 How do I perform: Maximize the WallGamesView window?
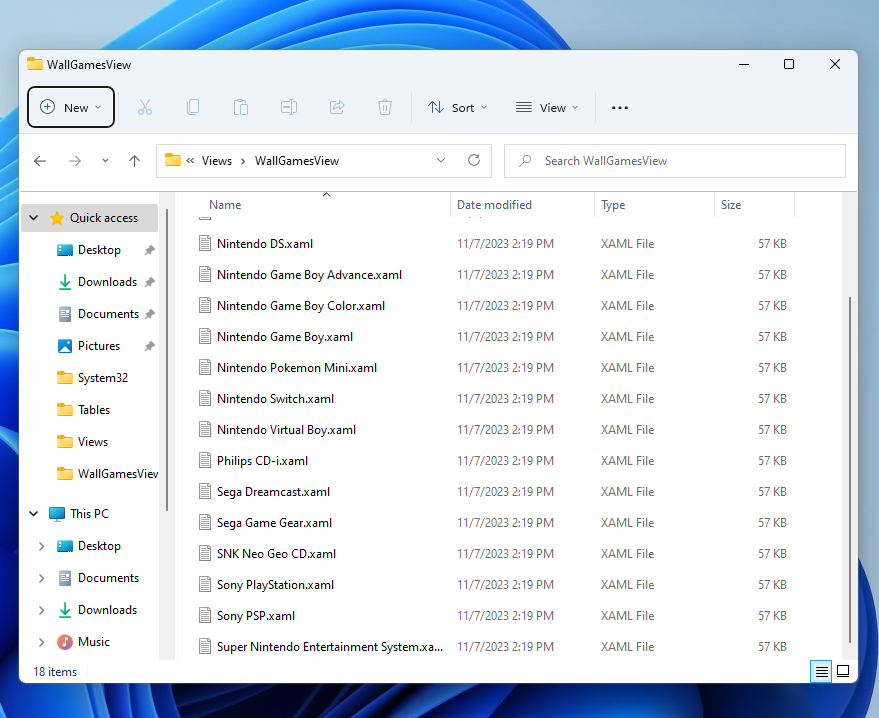(x=789, y=64)
